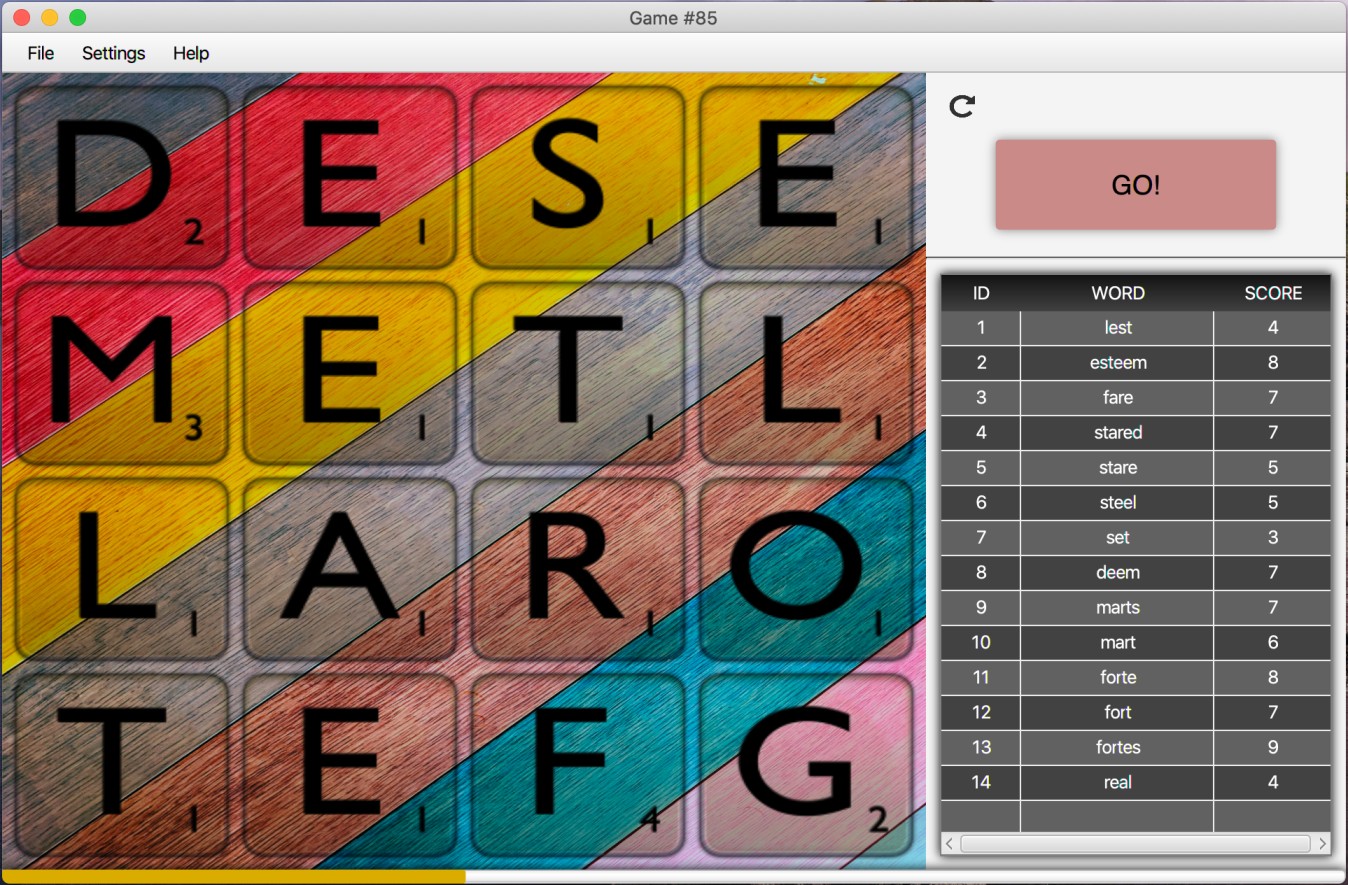Image resolution: width=1348 pixels, height=885 pixels.
Task: Open the File menu
Action: (x=39, y=53)
